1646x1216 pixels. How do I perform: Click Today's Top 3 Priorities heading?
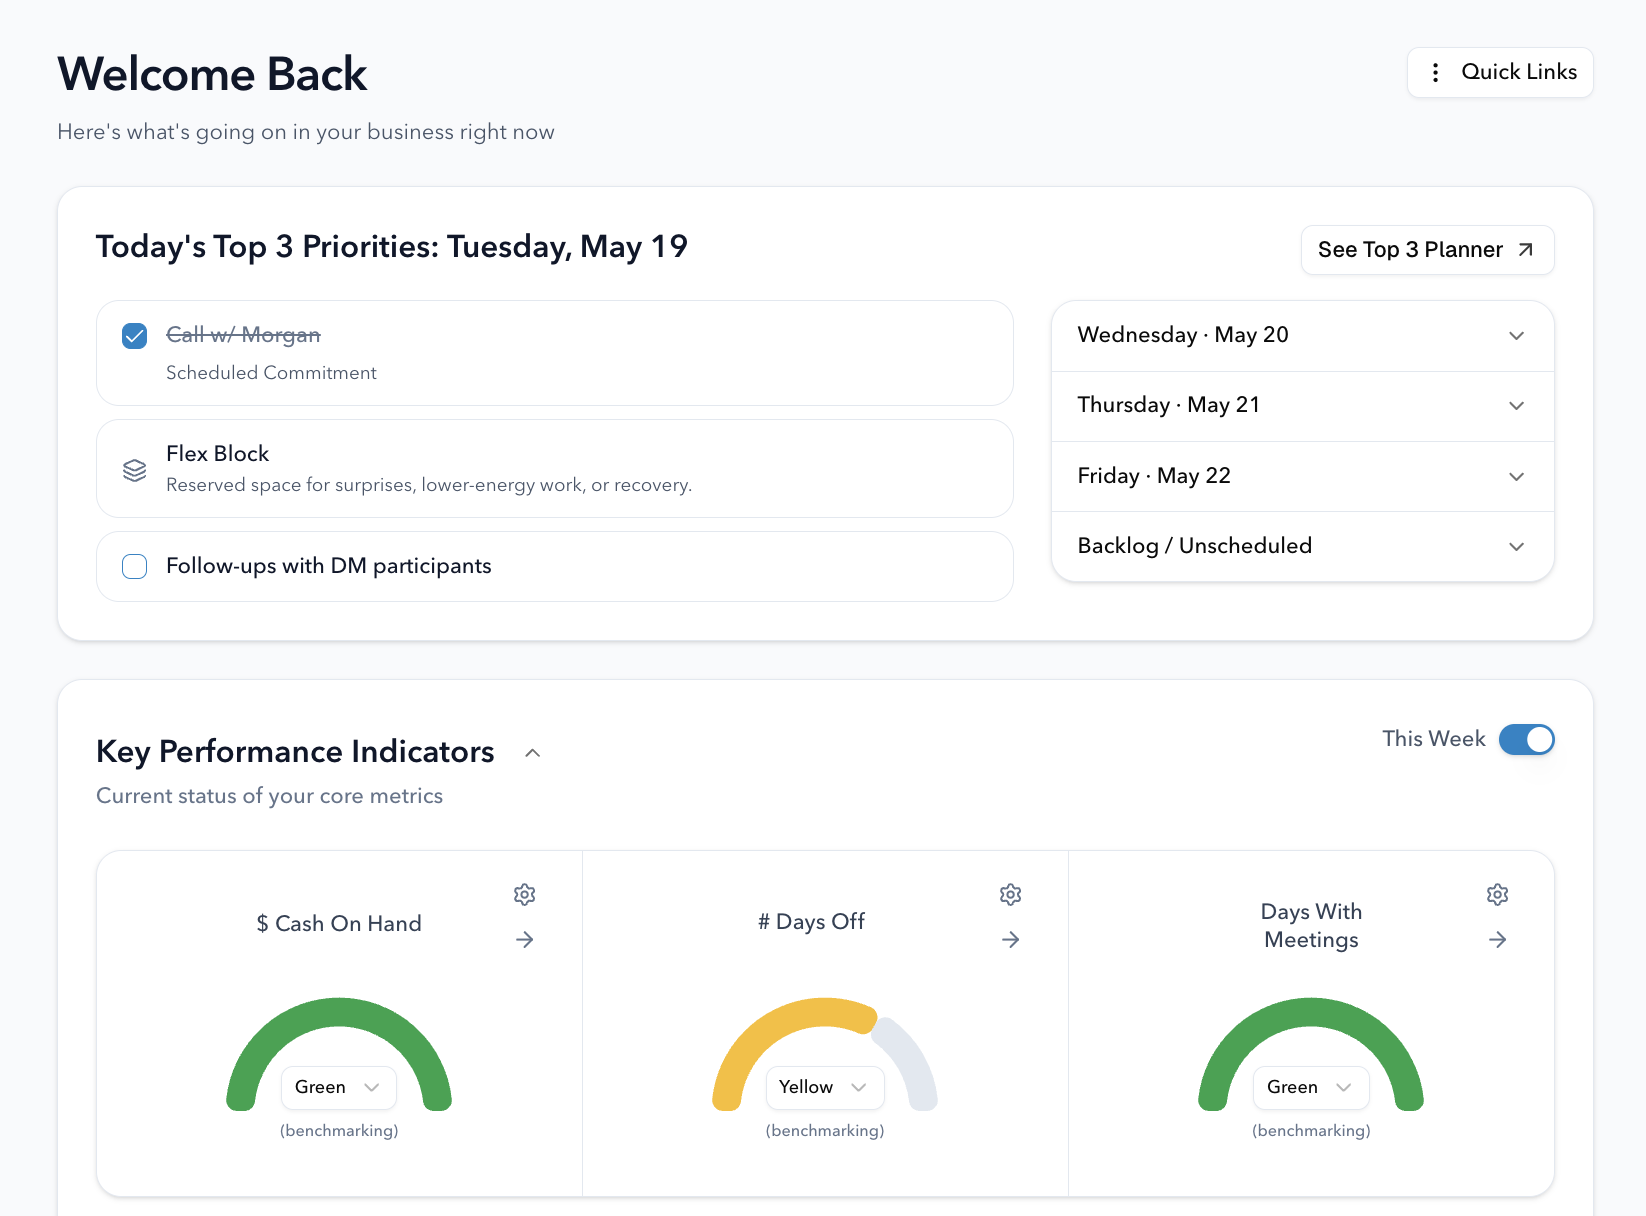tap(392, 247)
